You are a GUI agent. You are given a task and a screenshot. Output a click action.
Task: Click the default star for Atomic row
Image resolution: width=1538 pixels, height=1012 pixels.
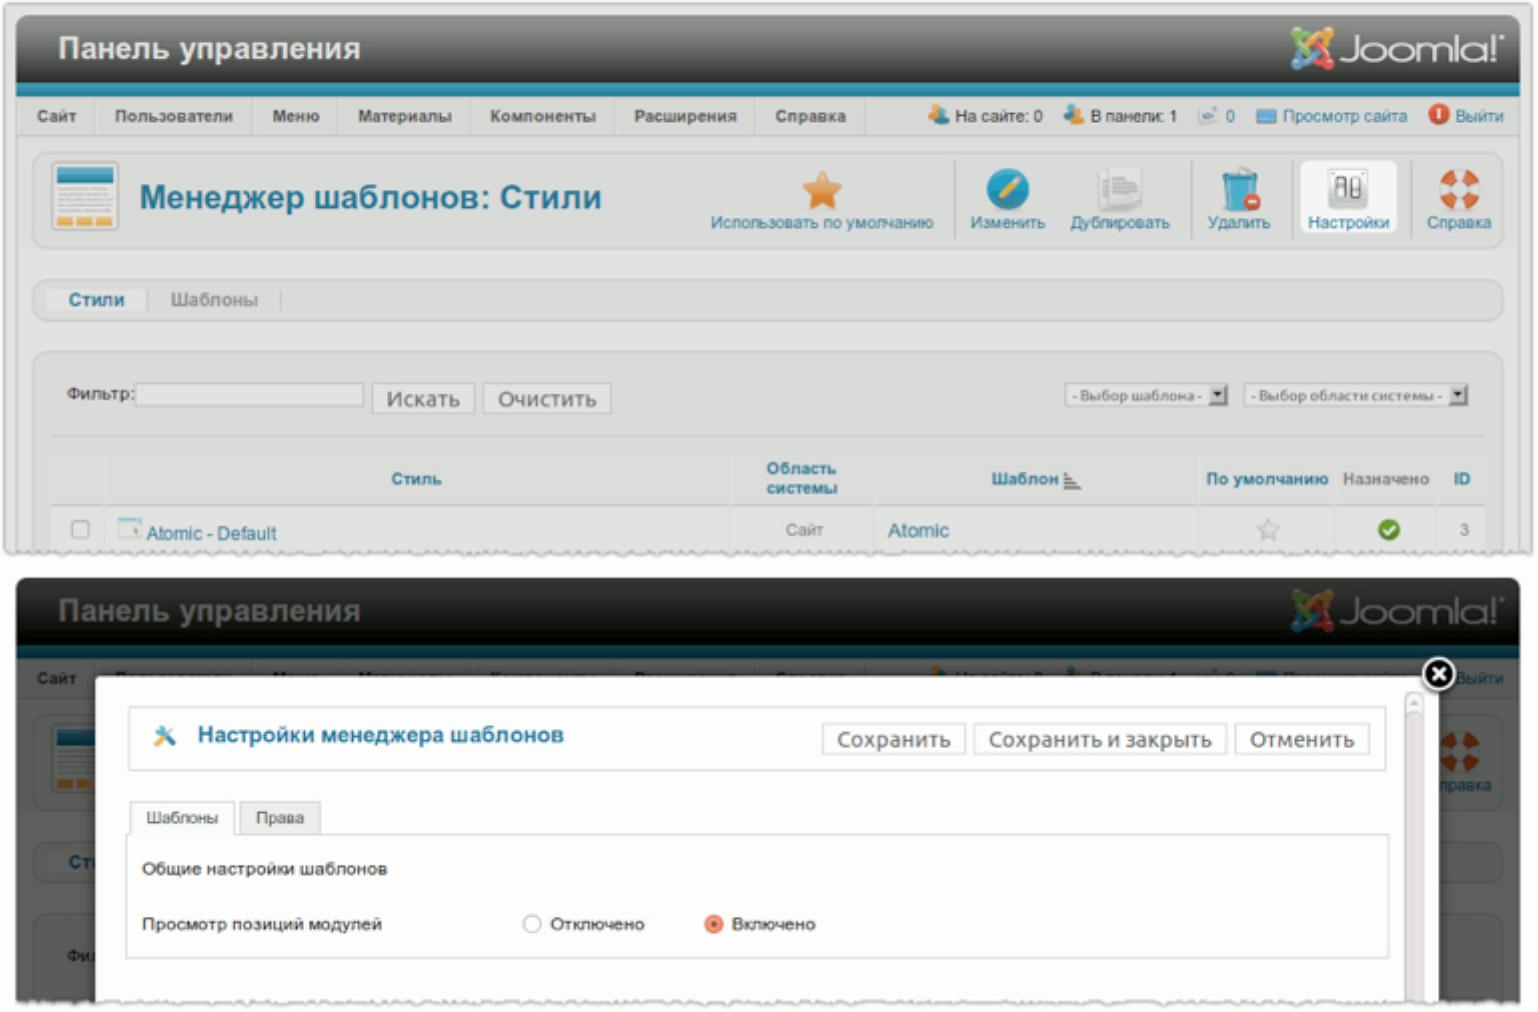click(1267, 530)
